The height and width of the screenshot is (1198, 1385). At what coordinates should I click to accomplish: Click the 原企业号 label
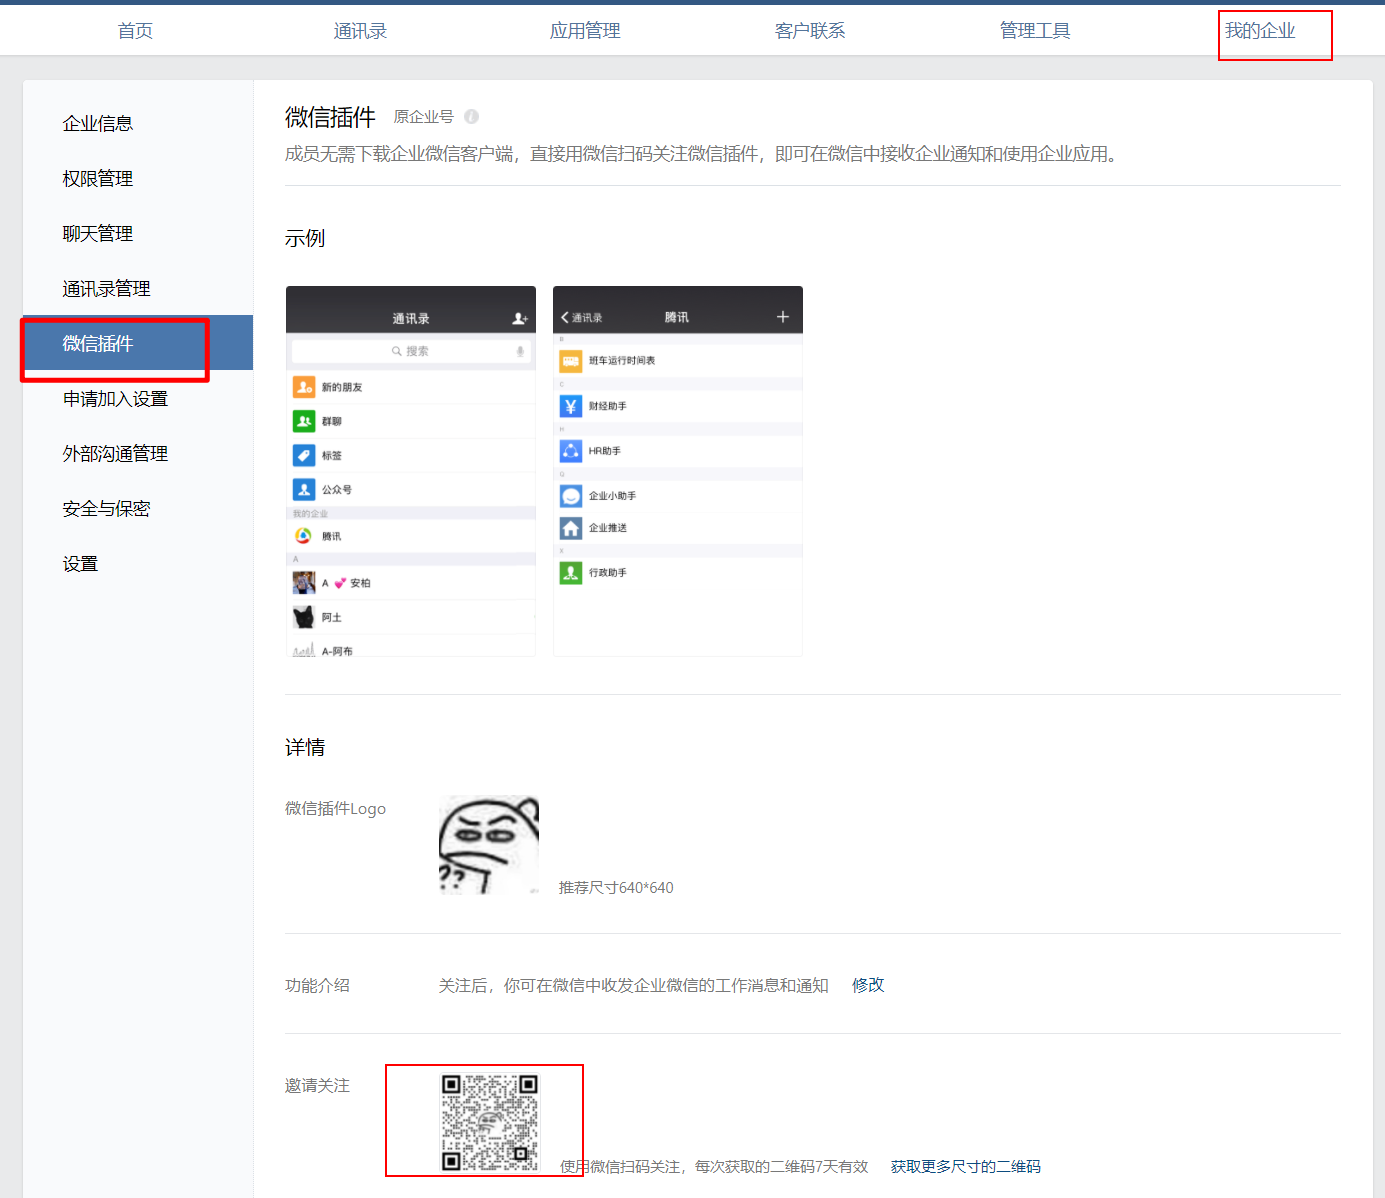[424, 117]
